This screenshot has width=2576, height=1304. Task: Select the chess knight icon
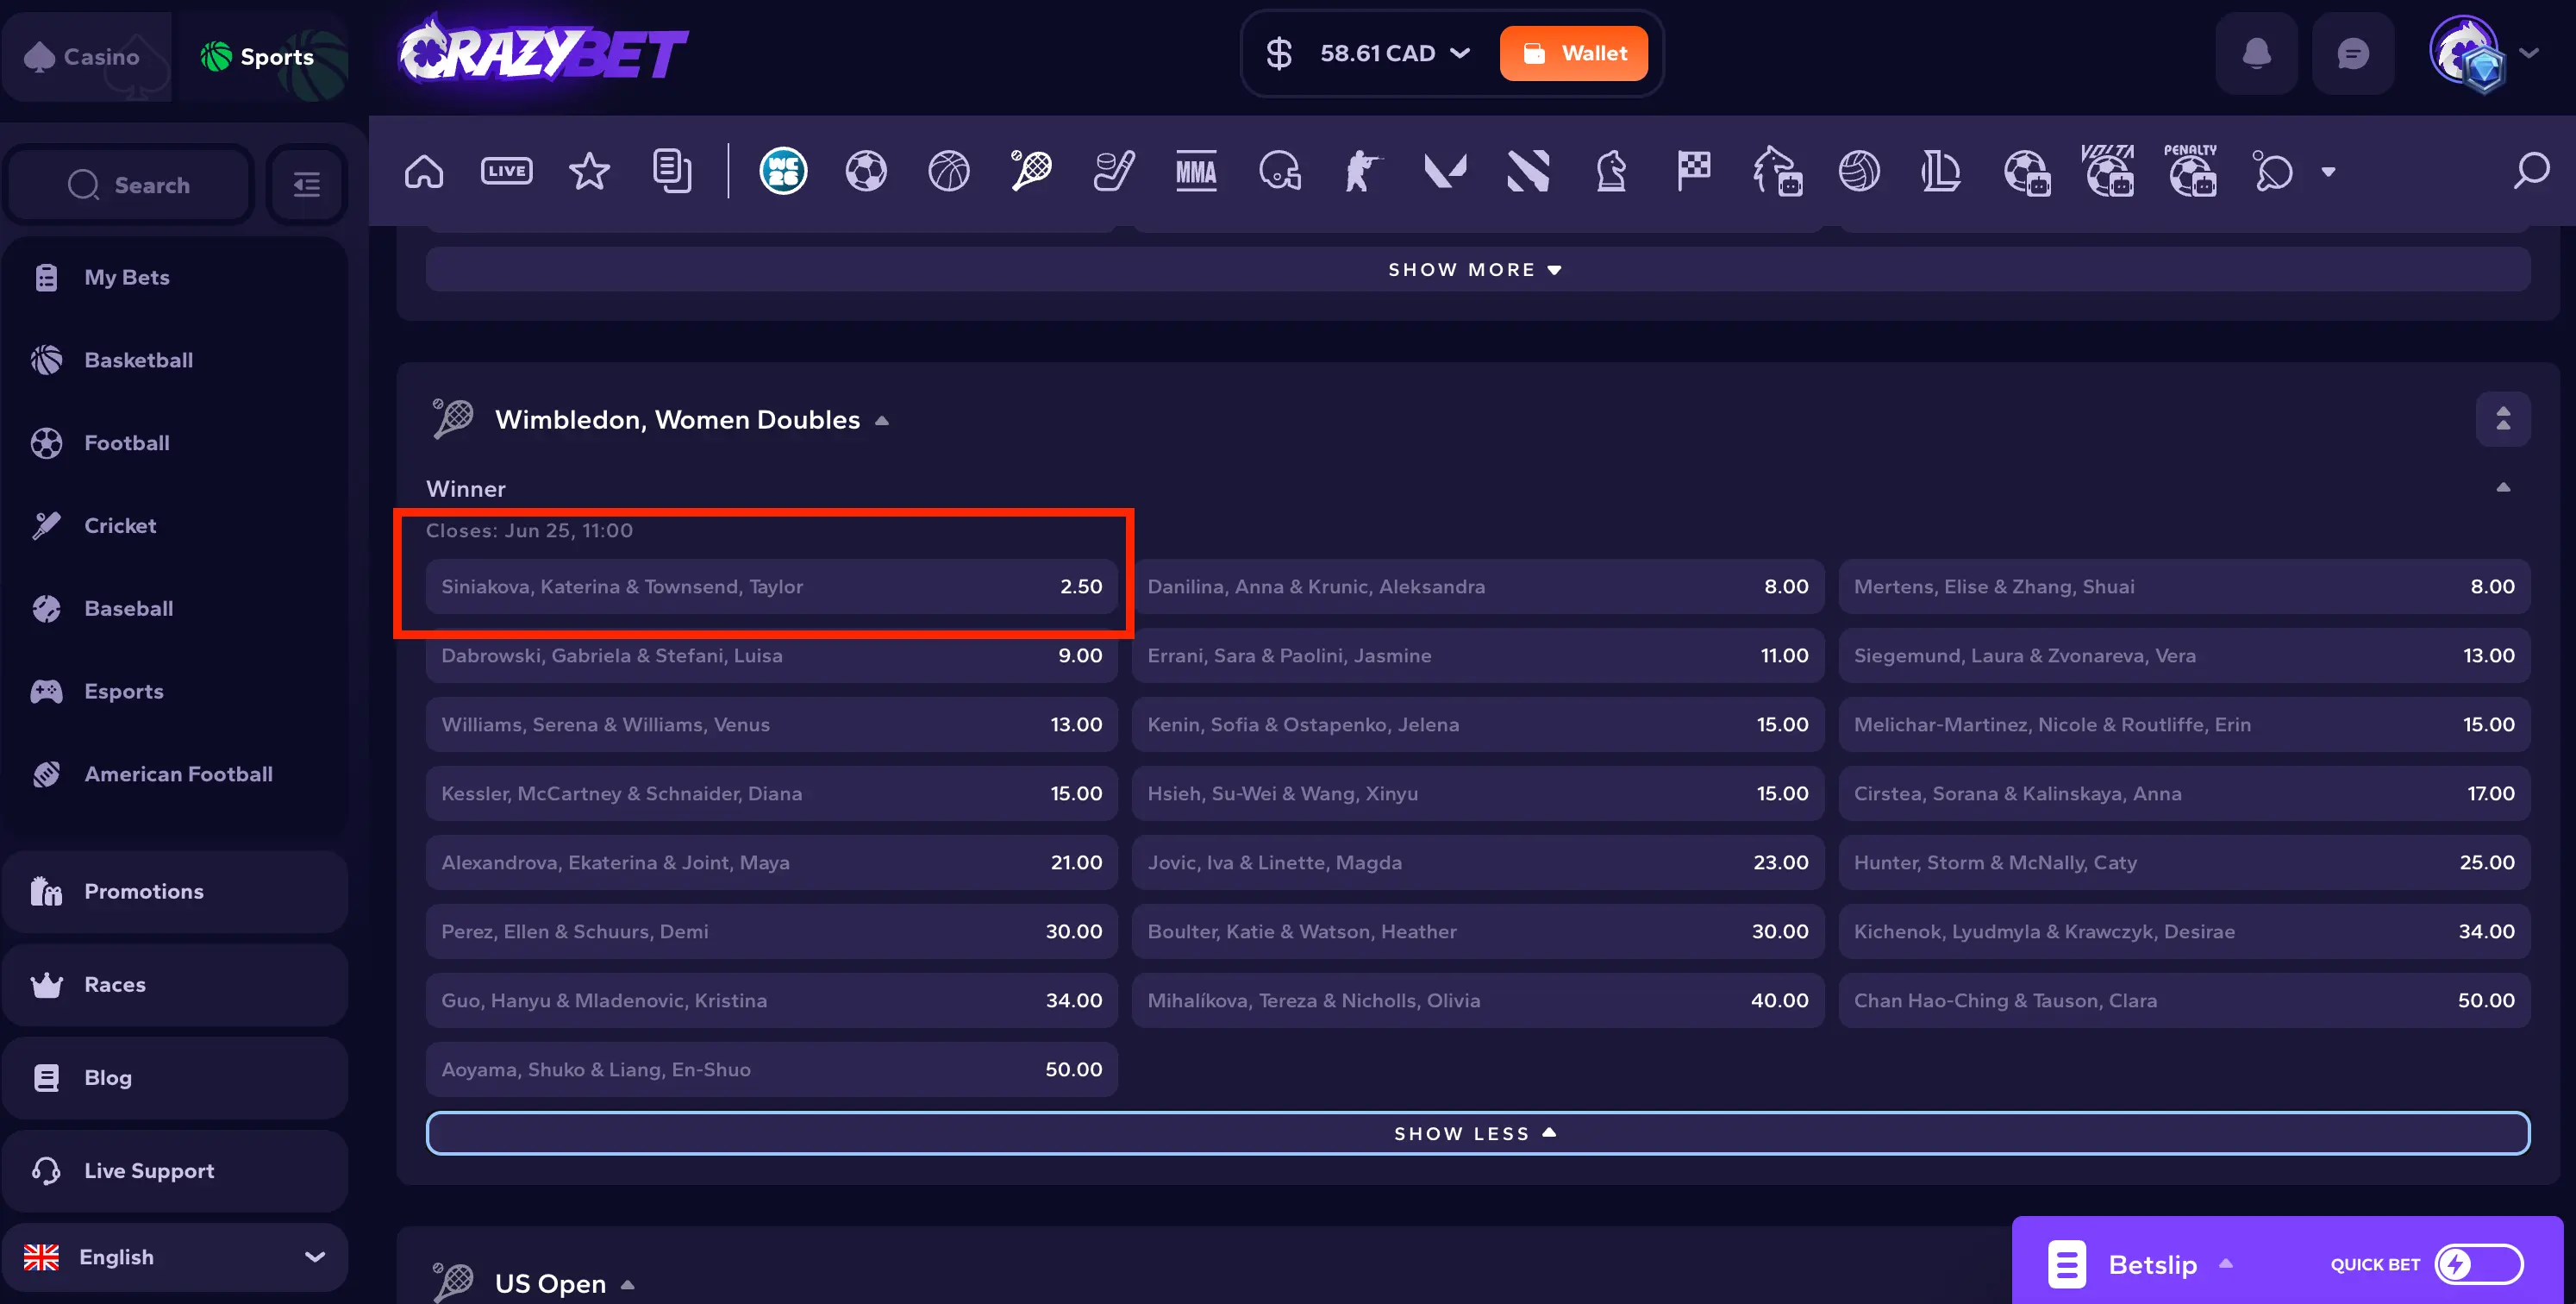(x=1611, y=171)
